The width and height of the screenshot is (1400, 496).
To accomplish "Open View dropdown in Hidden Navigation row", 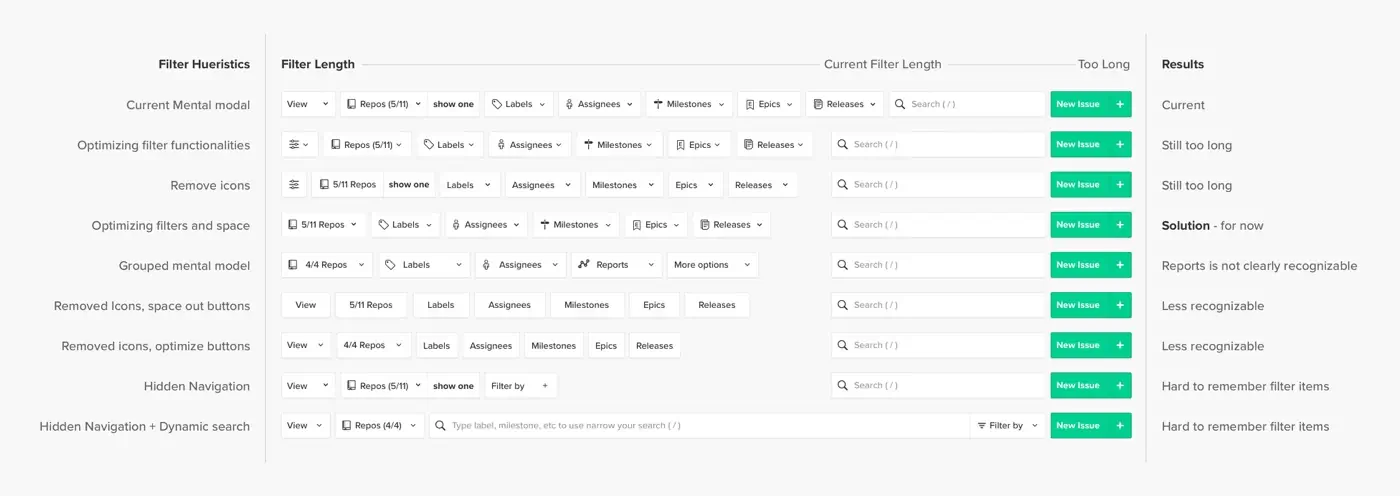I will (x=308, y=385).
